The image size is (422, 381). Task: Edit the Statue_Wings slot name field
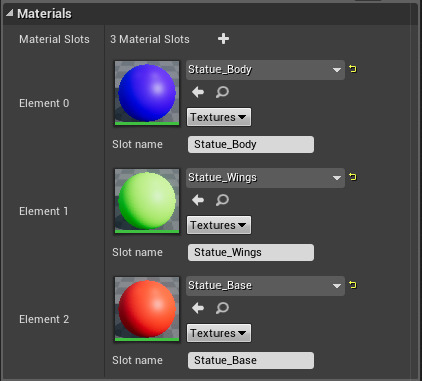click(251, 252)
